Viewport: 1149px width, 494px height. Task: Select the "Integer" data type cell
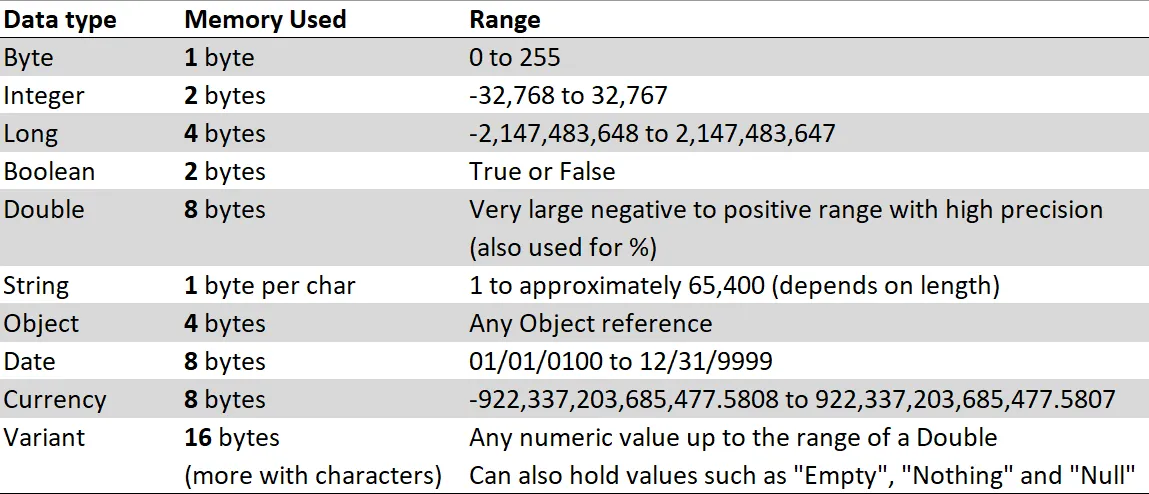pos(44,96)
